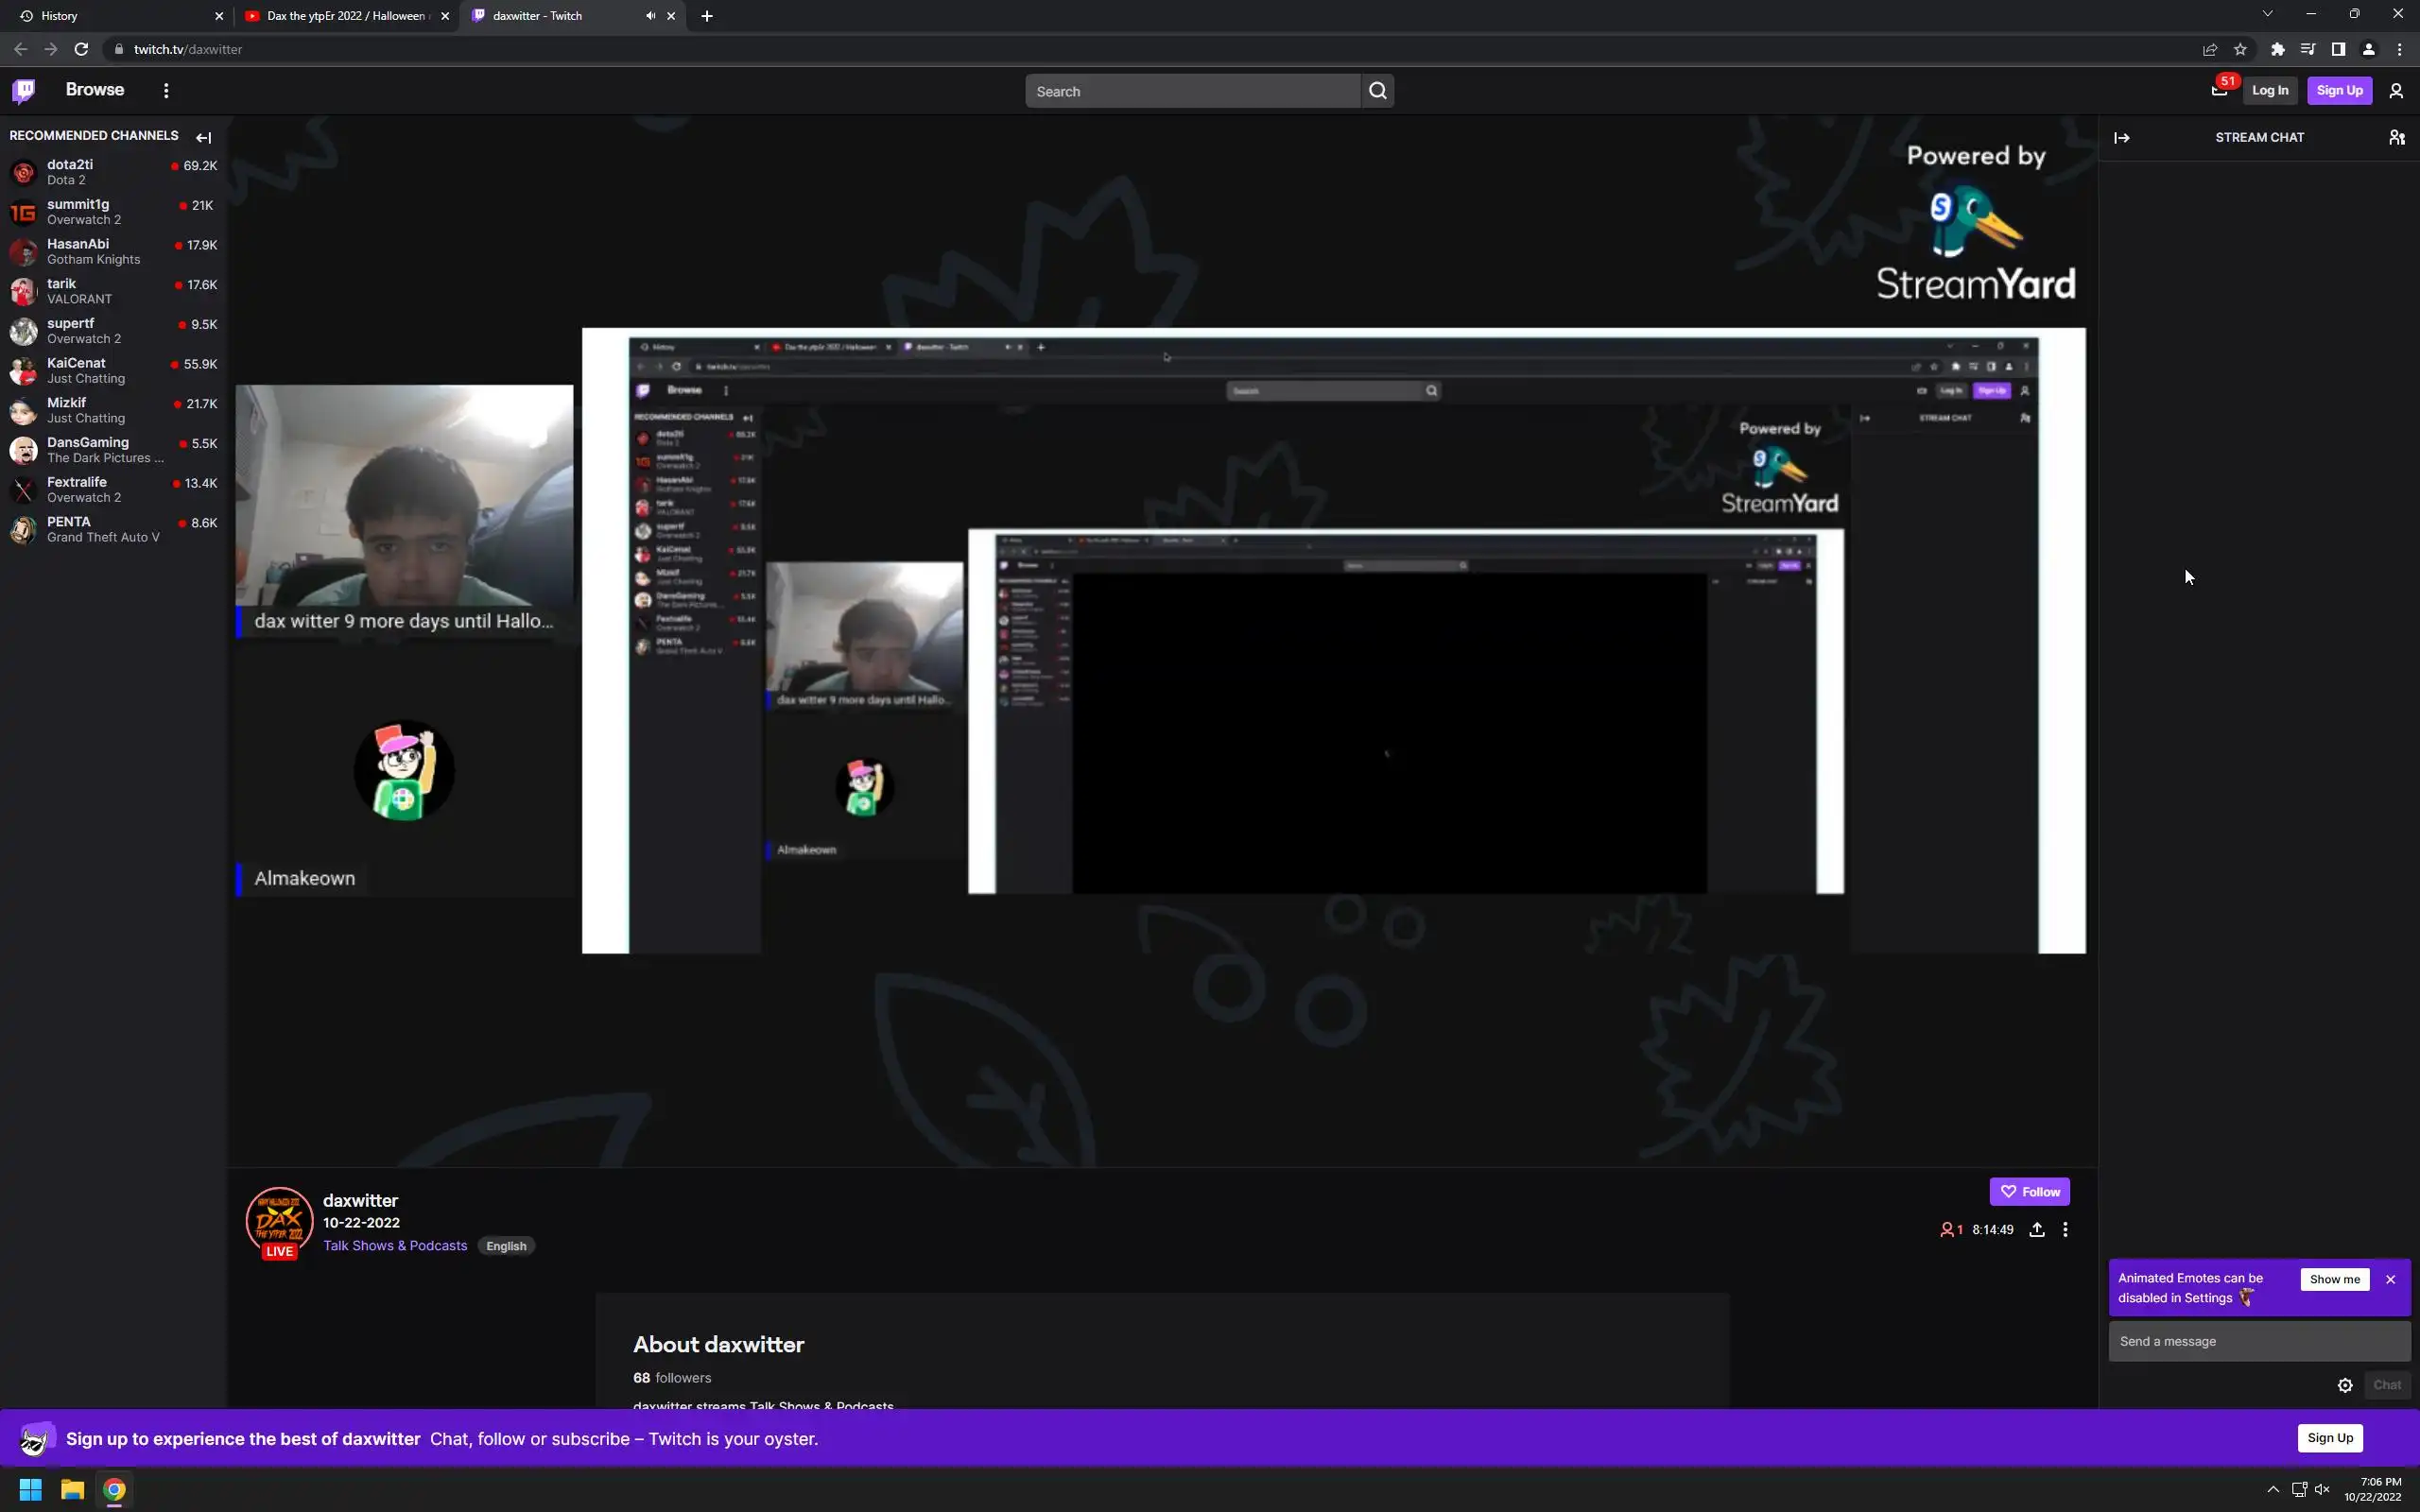This screenshot has height=1512, width=2420.
Task: Click the search magnifier button
Action: point(1377,91)
